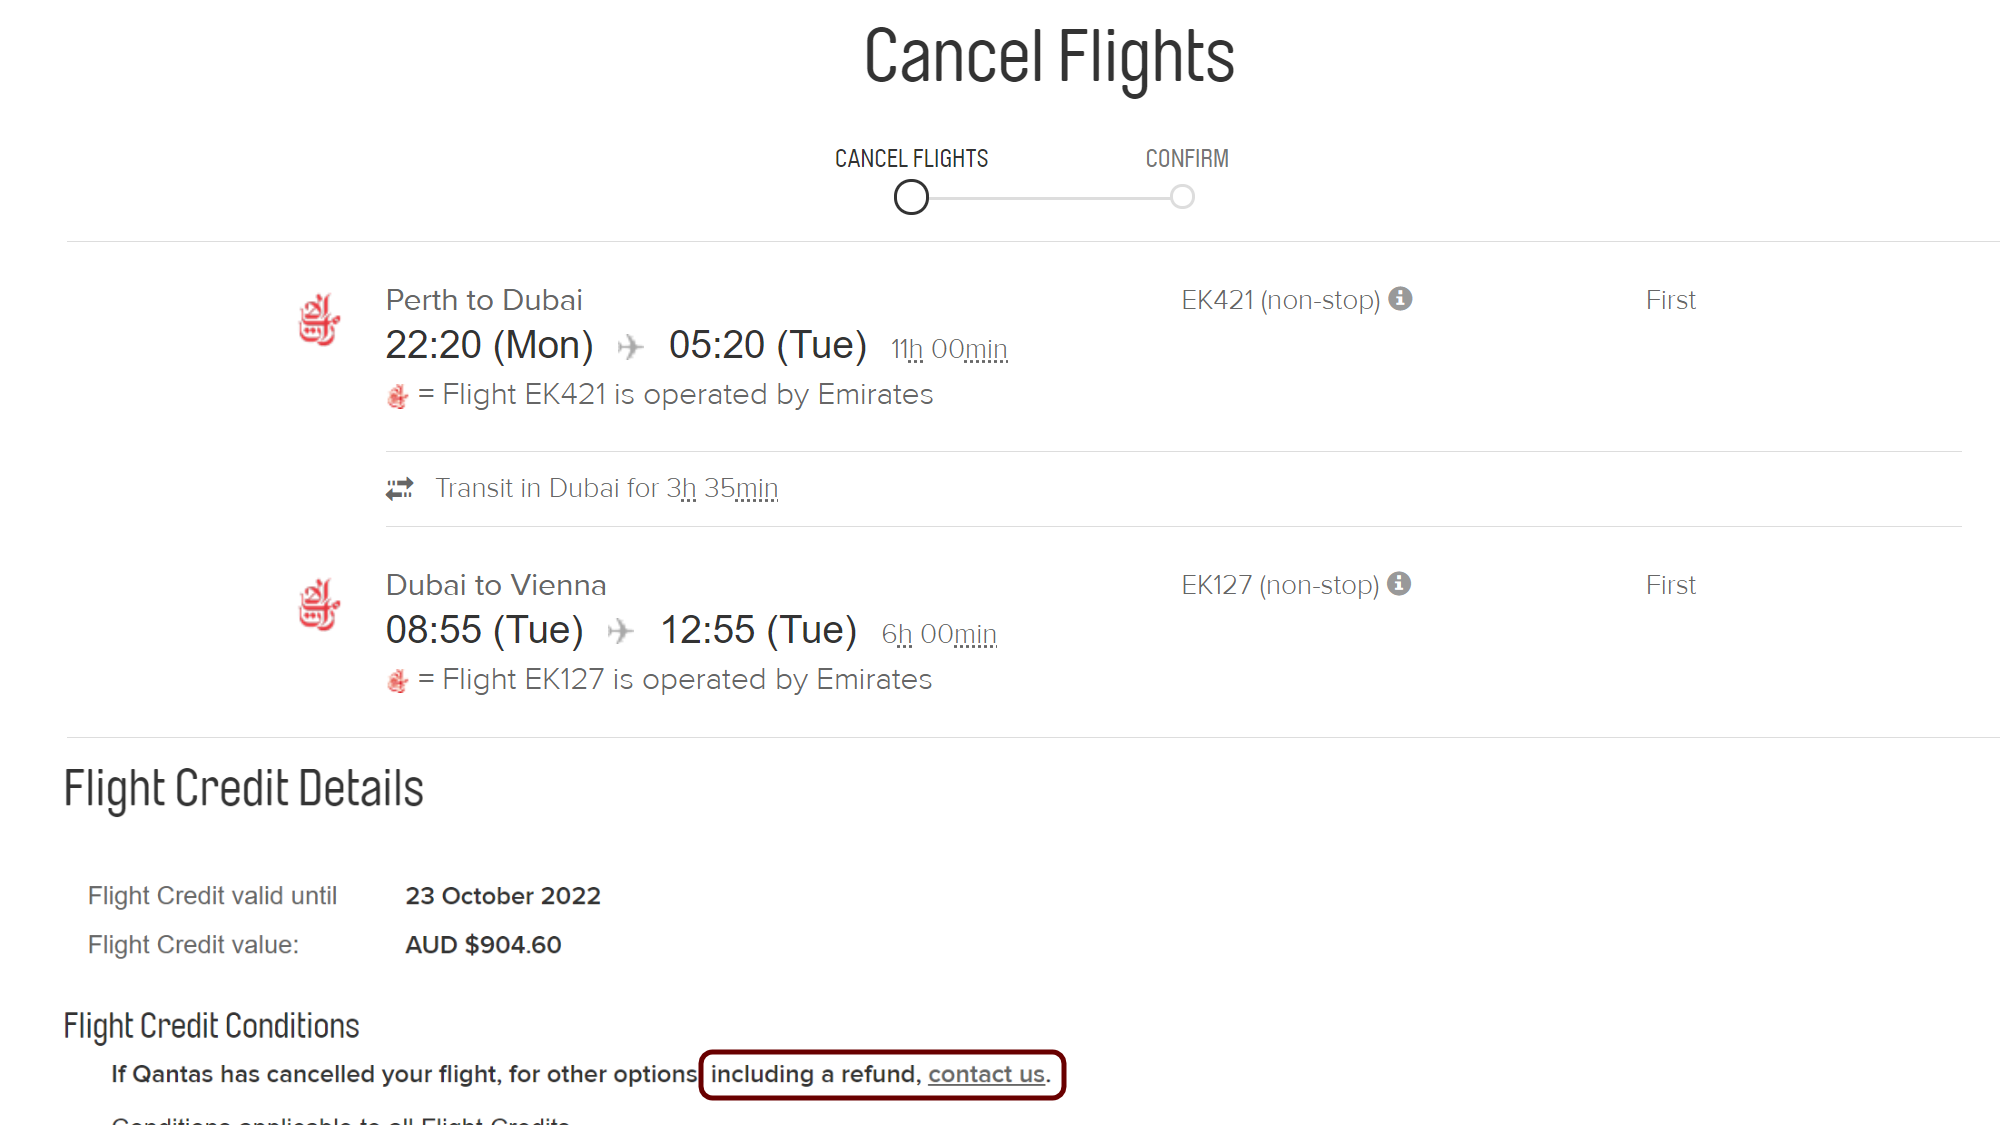Click the EK421 (non-stop) flight number
The height and width of the screenshot is (1125, 2000).
click(1280, 300)
